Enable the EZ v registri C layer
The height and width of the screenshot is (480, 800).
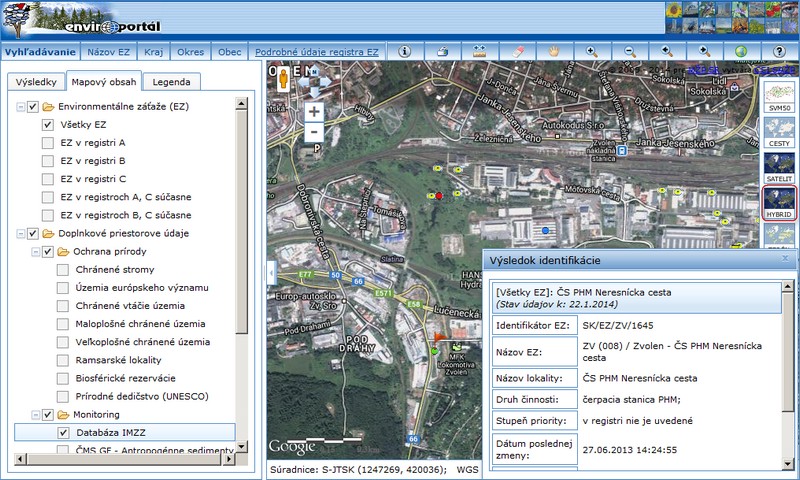click(47, 179)
